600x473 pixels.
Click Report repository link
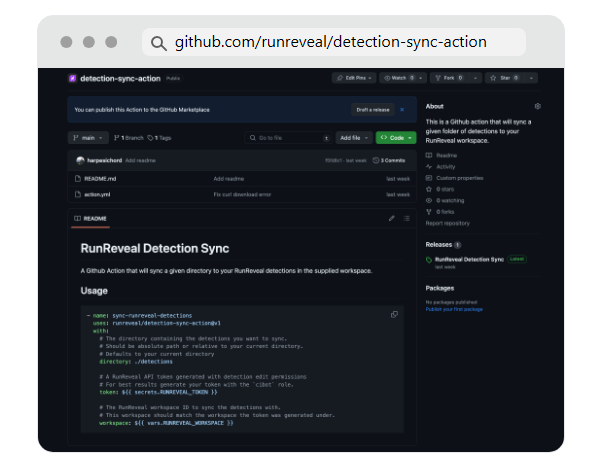pos(447,223)
